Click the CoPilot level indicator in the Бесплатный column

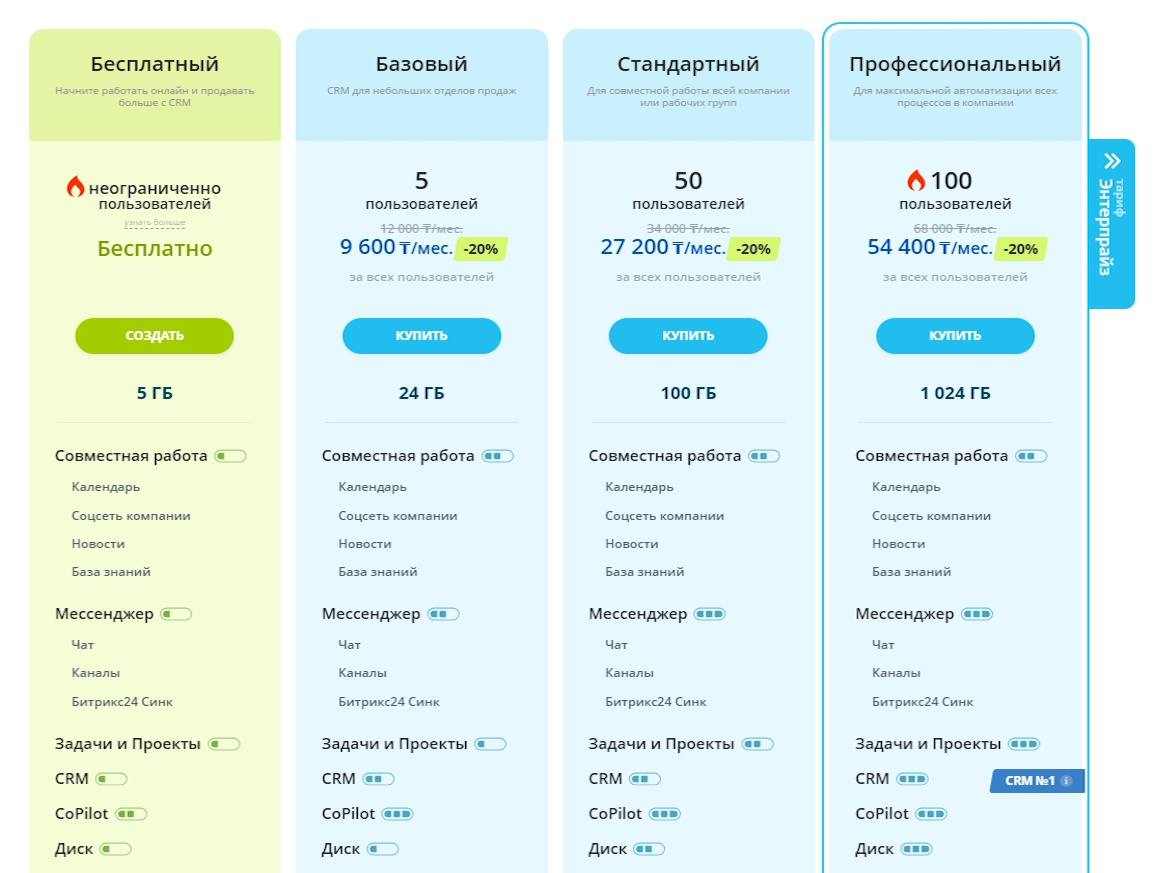point(131,814)
